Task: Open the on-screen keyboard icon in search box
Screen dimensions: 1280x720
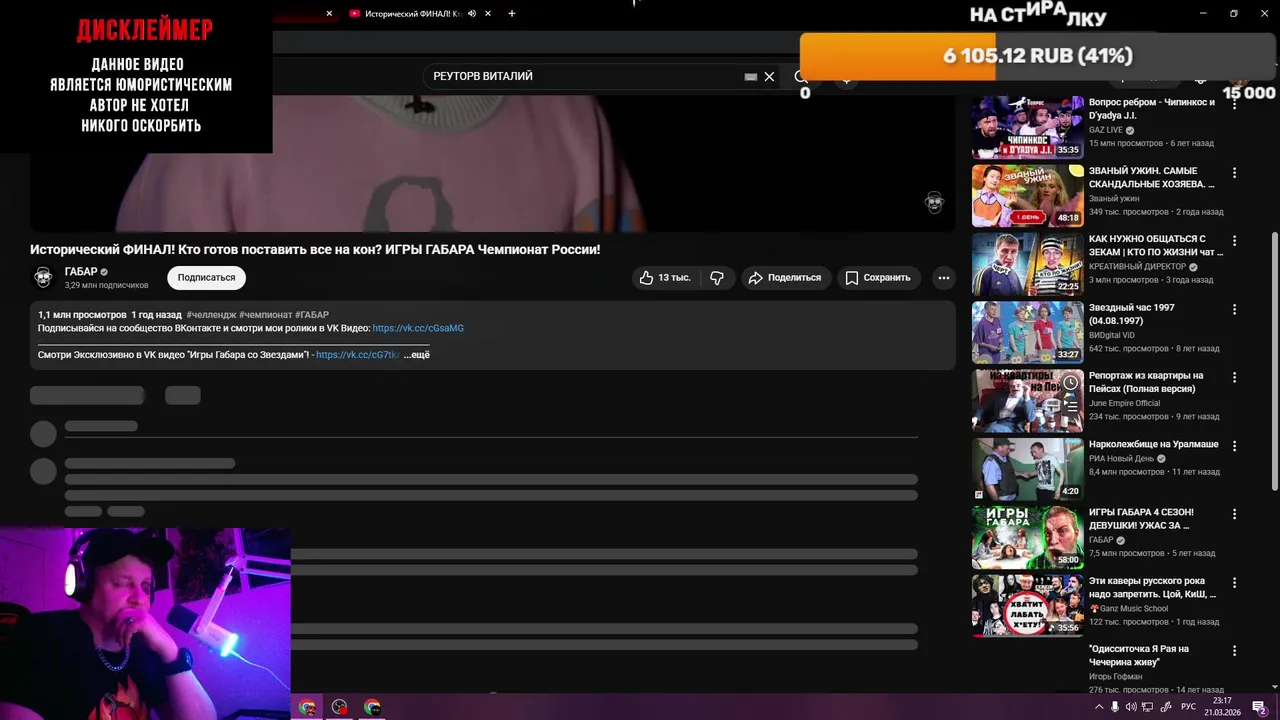Action: [751, 77]
